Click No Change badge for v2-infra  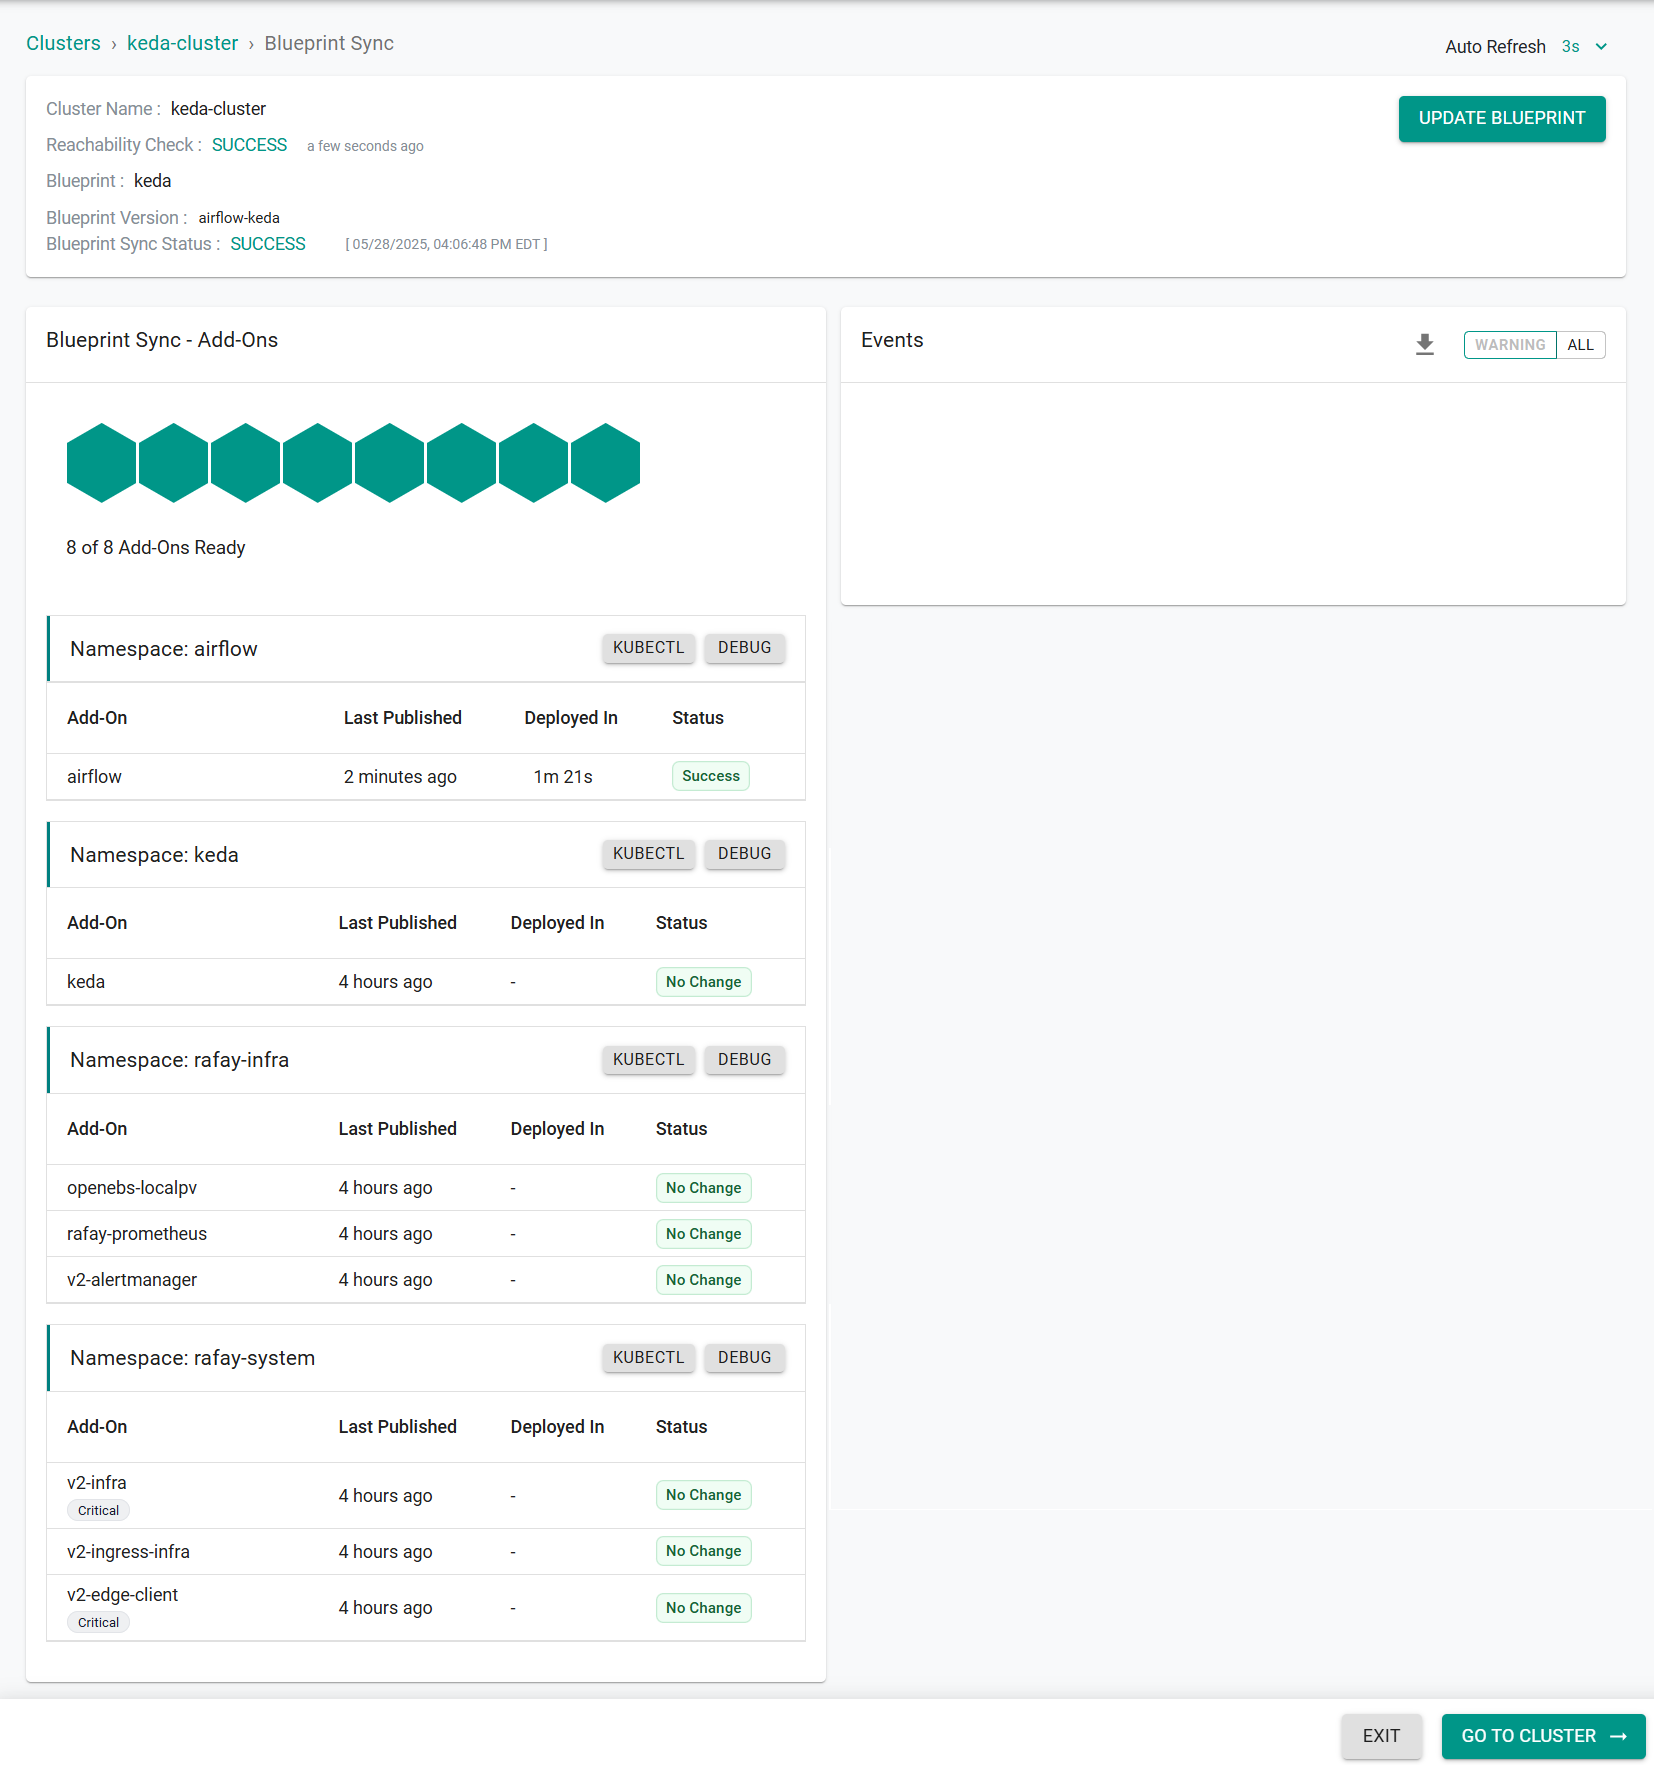point(704,1495)
